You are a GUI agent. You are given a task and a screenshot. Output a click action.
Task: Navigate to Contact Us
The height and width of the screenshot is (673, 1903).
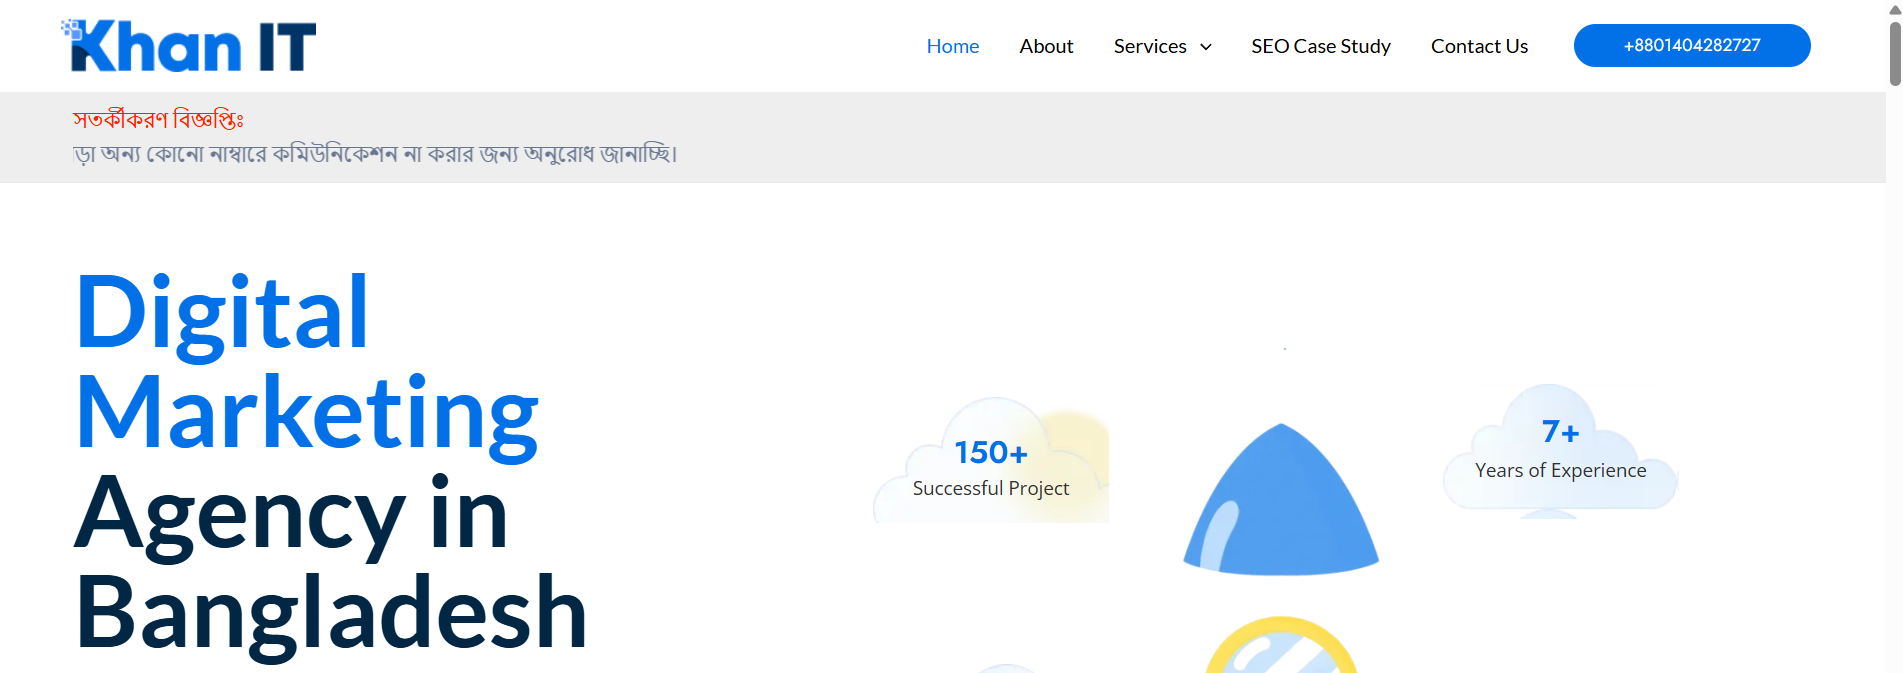(x=1479, y=47)
